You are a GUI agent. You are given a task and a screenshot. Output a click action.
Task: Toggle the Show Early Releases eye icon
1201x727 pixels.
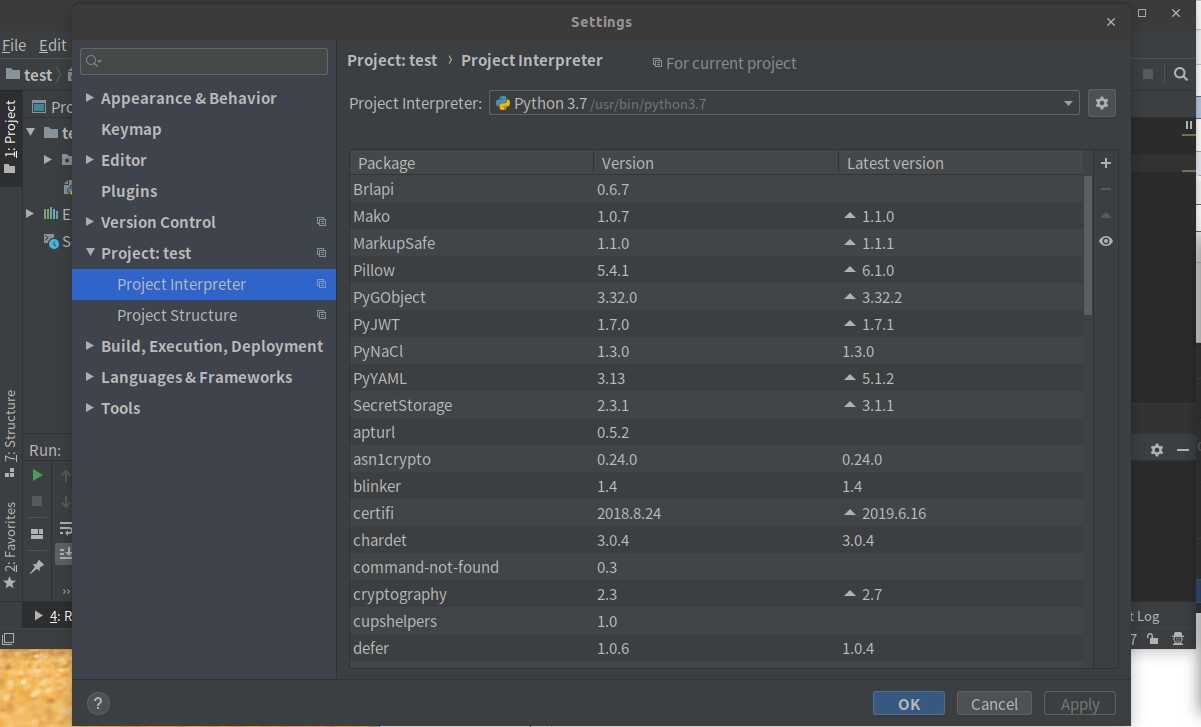pos(1106,241)
